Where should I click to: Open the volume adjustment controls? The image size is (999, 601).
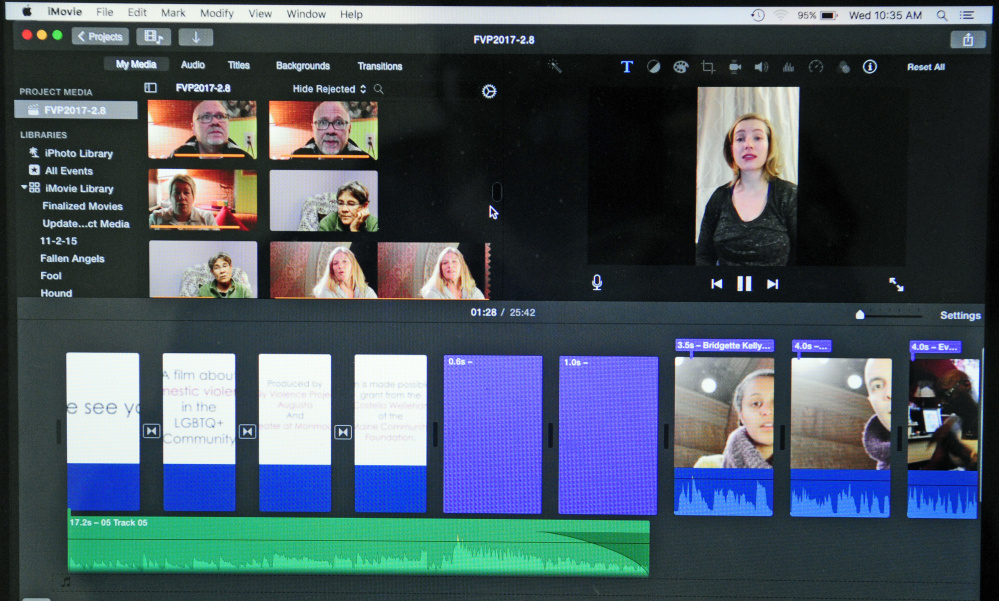coord(761,67)
